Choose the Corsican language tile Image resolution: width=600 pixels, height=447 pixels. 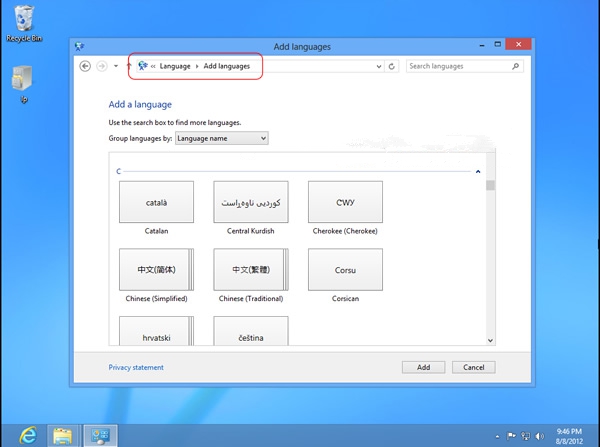coord(345,270)
